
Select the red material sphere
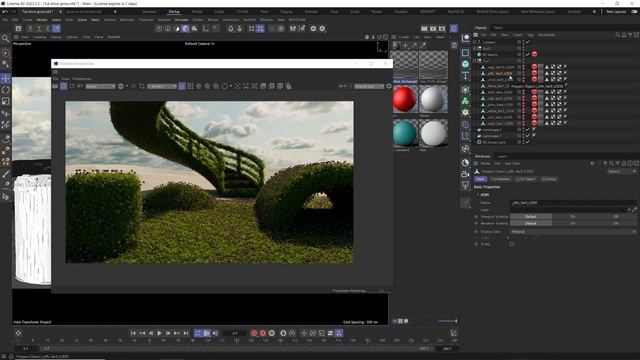click(405, 99)
